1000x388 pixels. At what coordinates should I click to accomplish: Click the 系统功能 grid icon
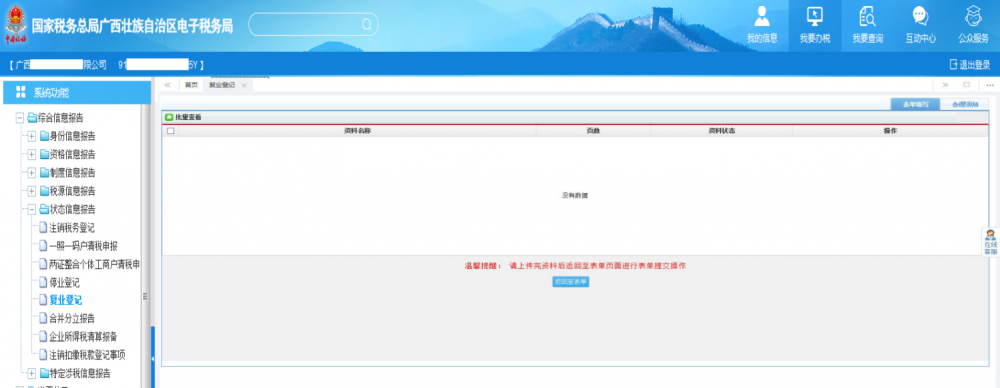click(20, 92)
